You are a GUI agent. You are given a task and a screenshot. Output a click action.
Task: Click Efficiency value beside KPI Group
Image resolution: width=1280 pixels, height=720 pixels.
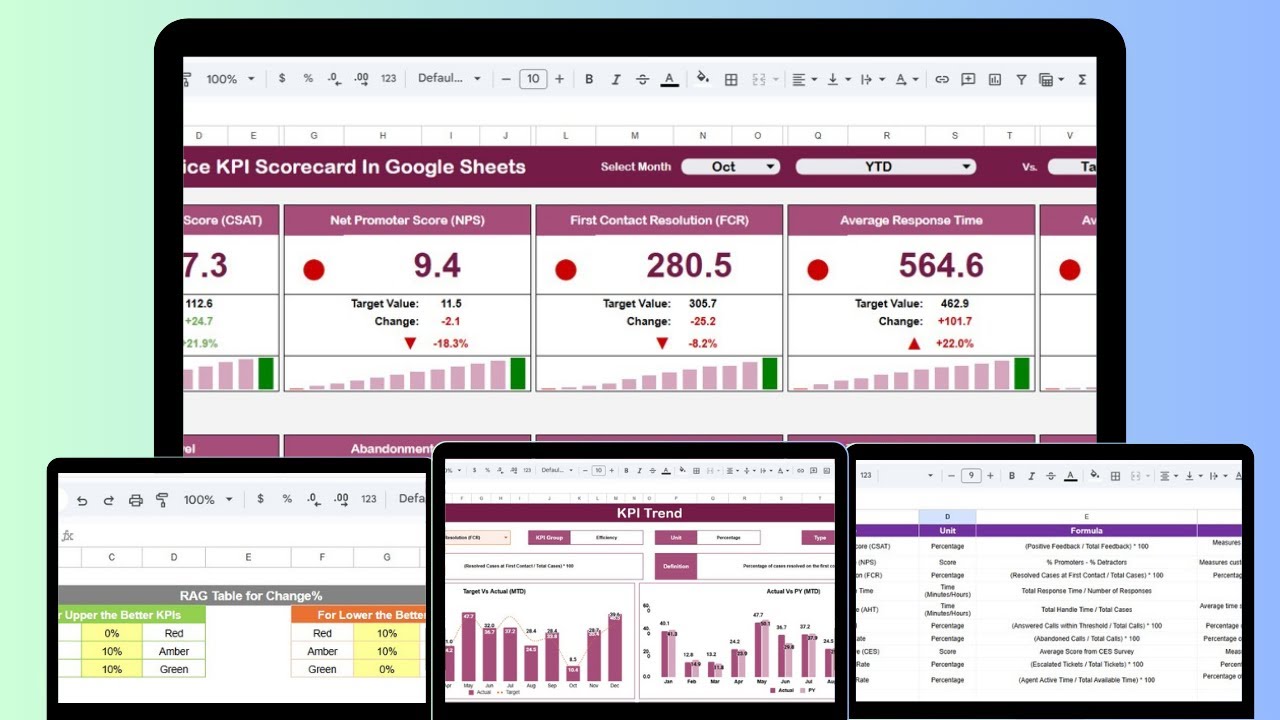(x=607, y=537)
